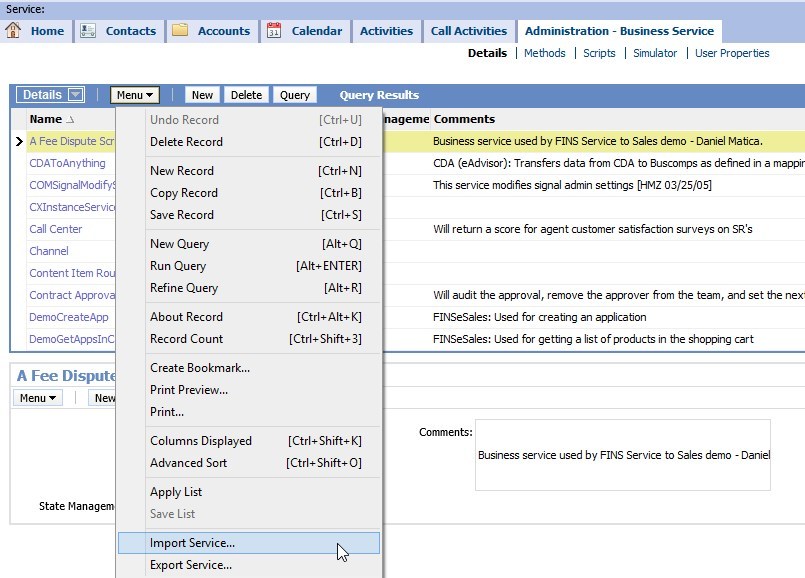Choose Refine Query menu item
Image resolution: width=805 pixels, height=578 pixels.
[x=249, y=288]
